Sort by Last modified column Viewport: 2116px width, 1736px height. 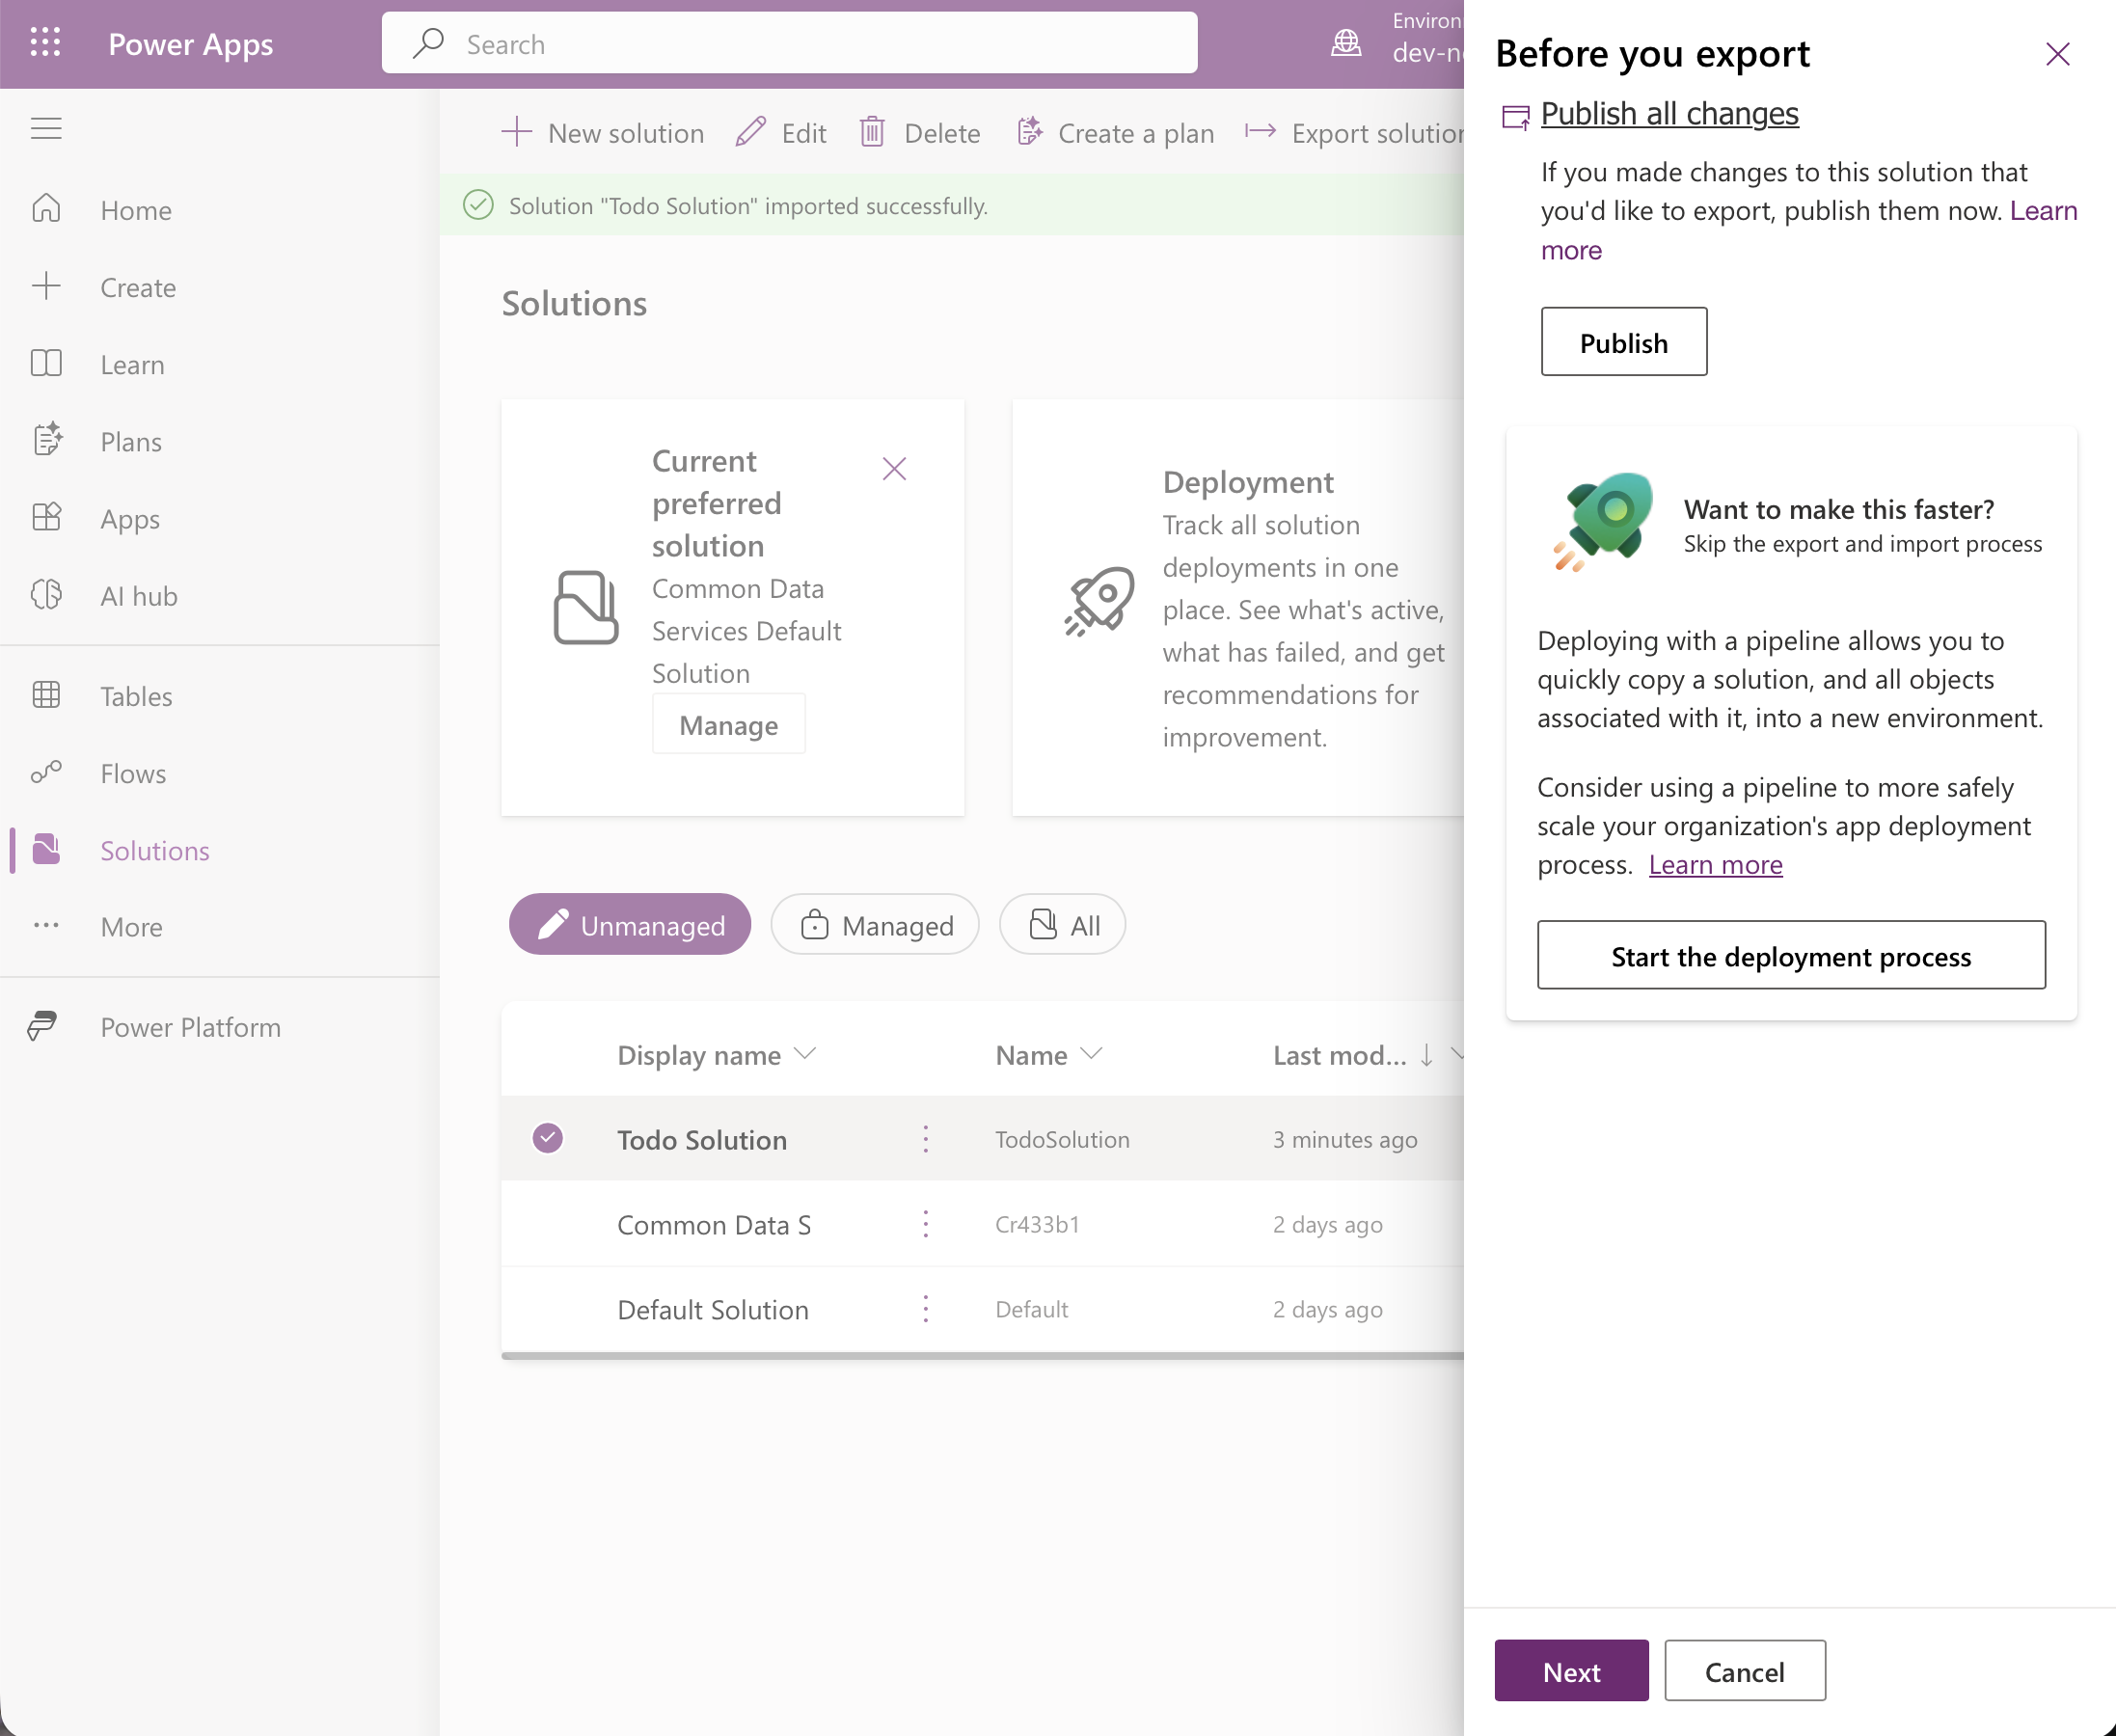1351,1054
